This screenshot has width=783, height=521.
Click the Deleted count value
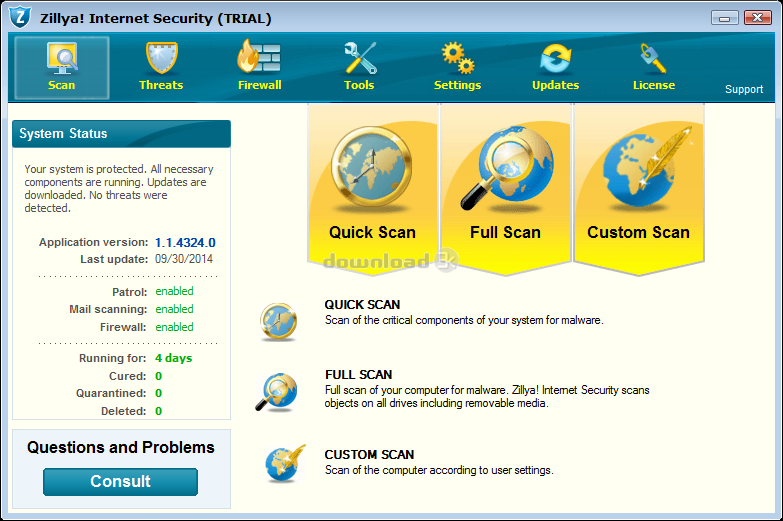click(x=158, y=411)
